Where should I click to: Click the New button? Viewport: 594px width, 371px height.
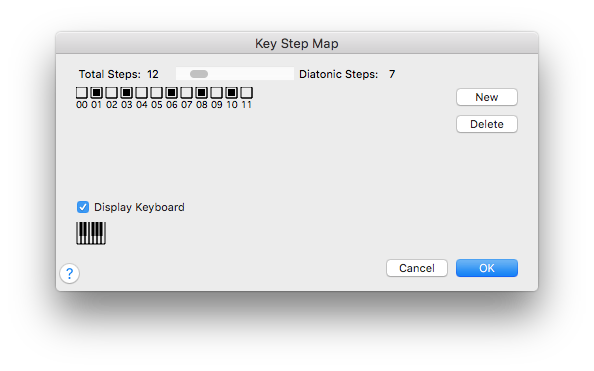[x=487, y=97]
